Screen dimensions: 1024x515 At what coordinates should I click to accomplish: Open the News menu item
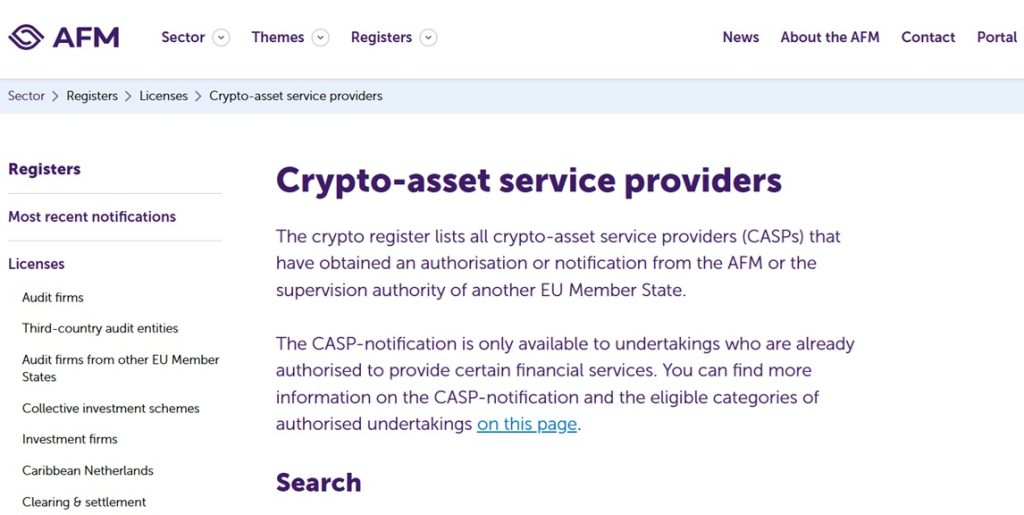740,37
